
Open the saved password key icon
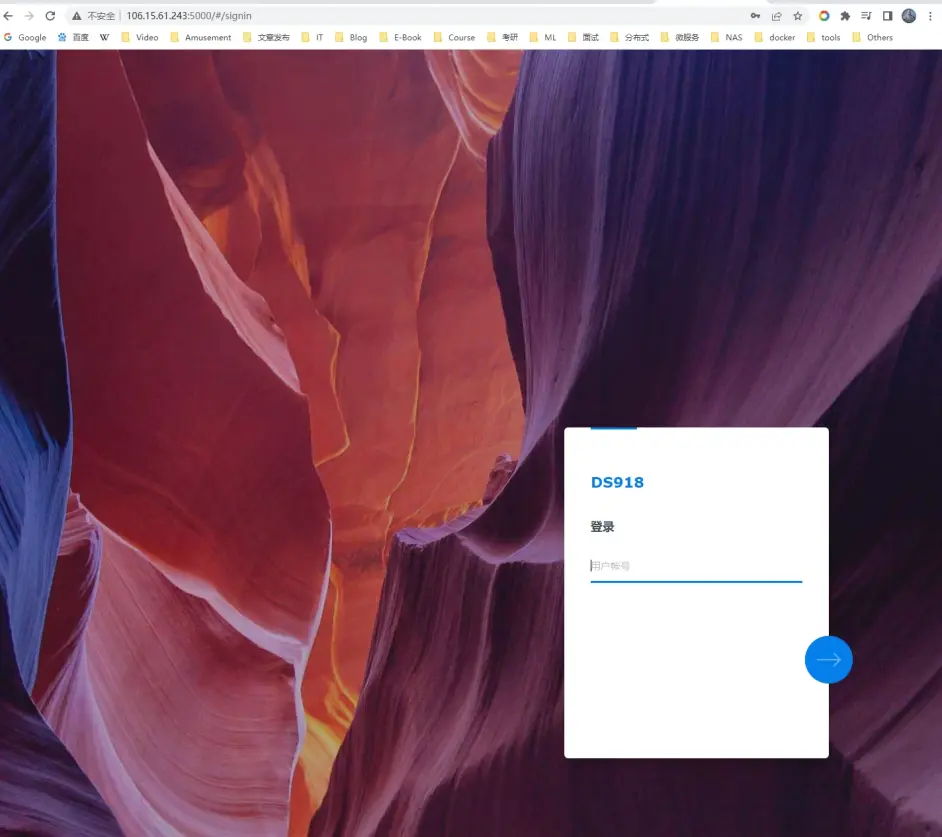(755, 16)
